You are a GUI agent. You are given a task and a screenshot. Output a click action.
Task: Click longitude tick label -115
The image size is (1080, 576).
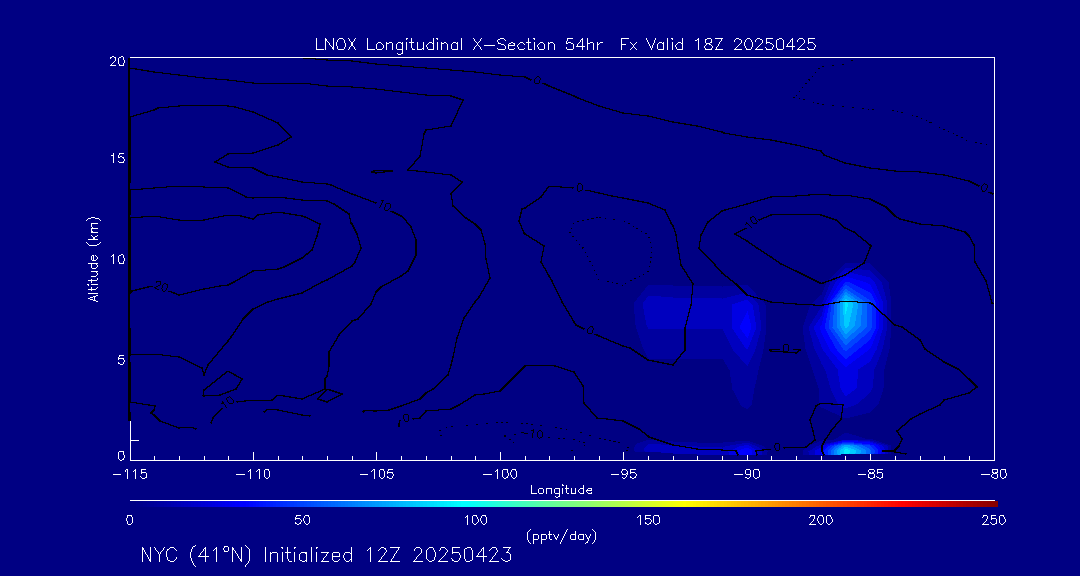pyautogui.click(x=130, y=475)
